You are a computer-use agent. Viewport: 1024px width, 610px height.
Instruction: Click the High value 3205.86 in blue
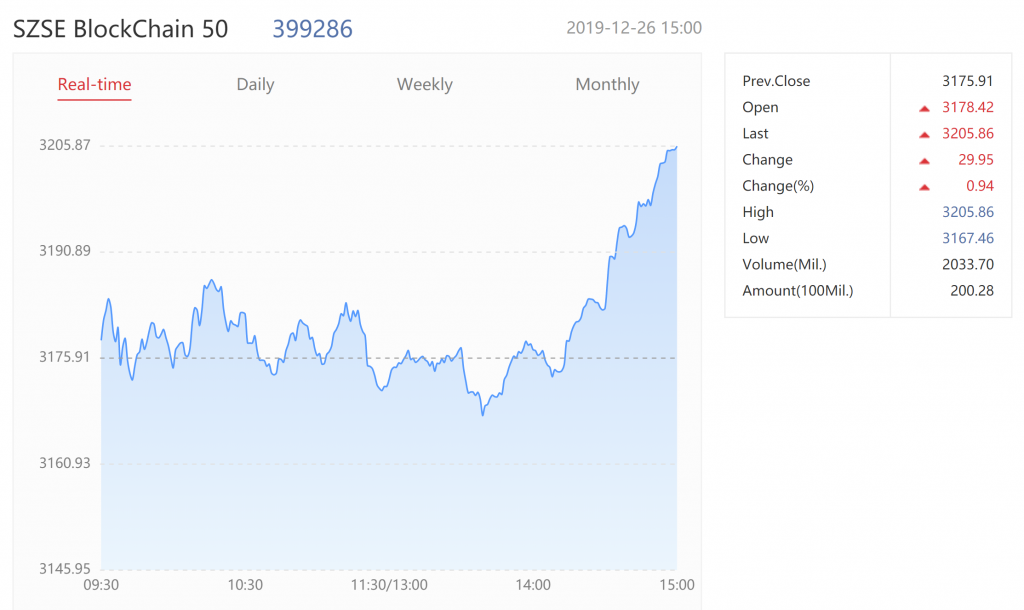[968, 212]
